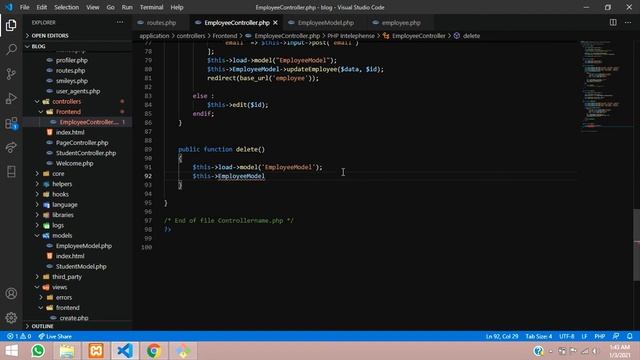
Task: Open XAMPP from the taskbar
Action: point(96,351)
